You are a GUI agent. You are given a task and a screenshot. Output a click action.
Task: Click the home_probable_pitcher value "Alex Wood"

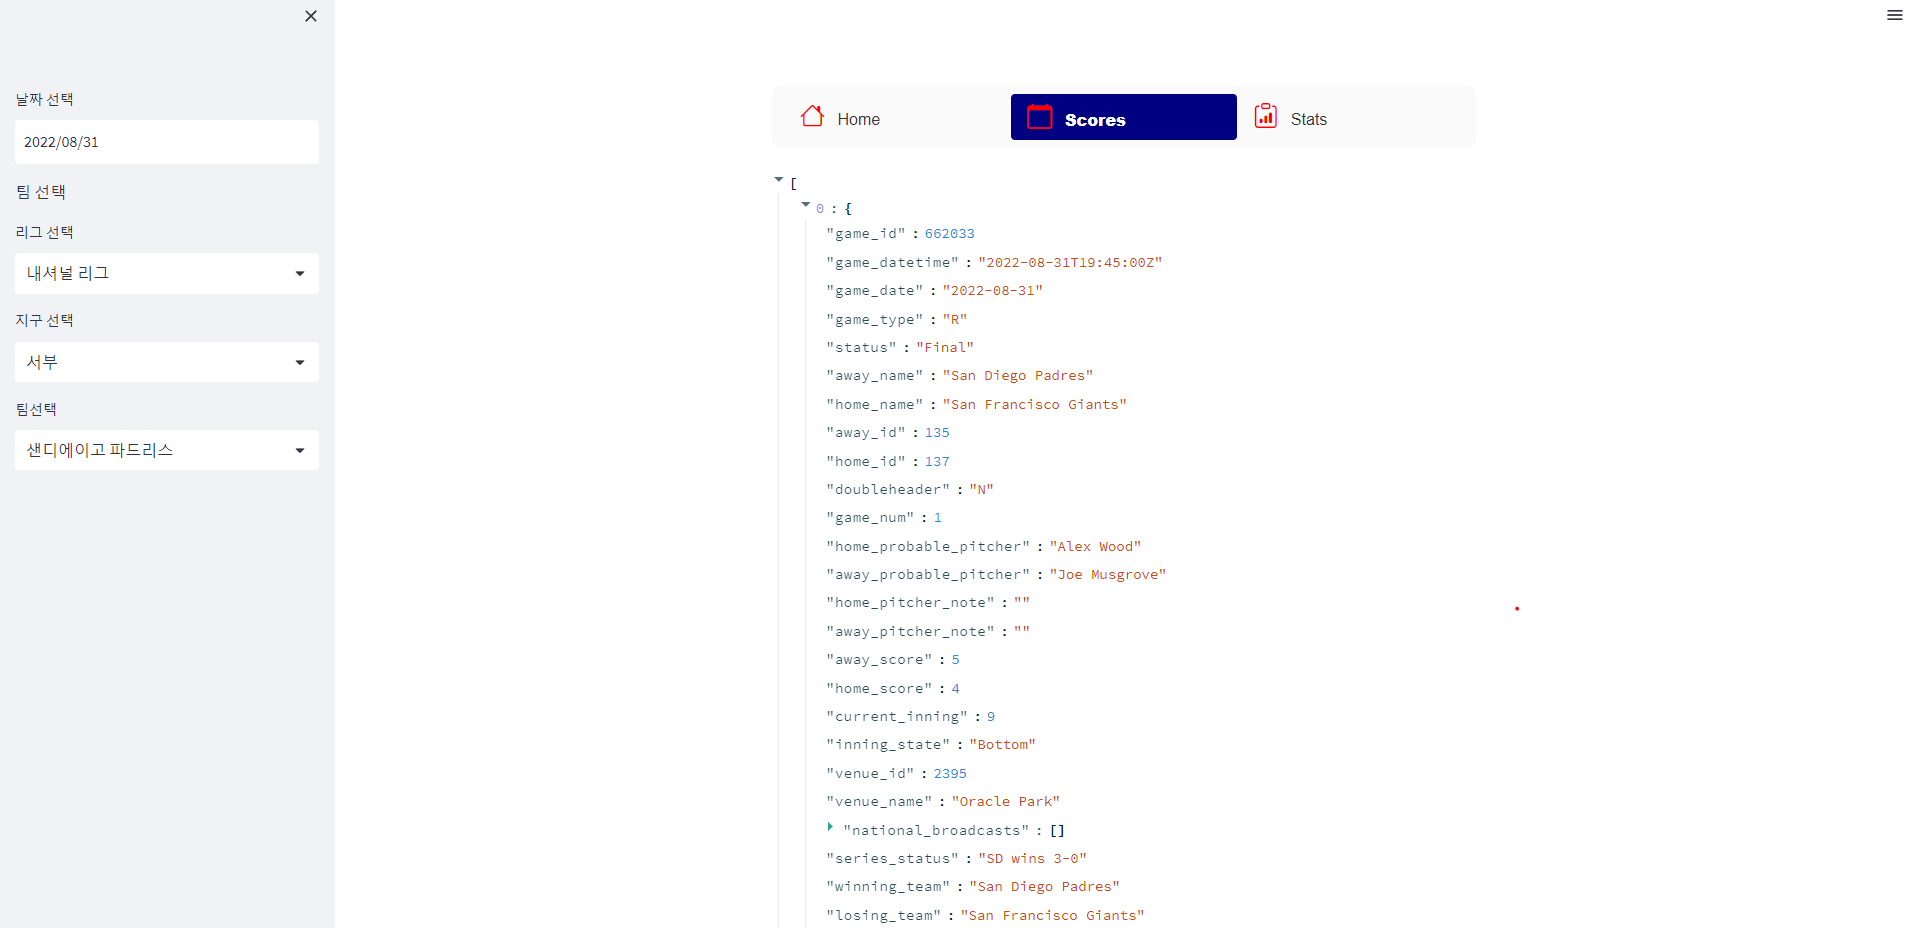click(x=1095, y=547)
